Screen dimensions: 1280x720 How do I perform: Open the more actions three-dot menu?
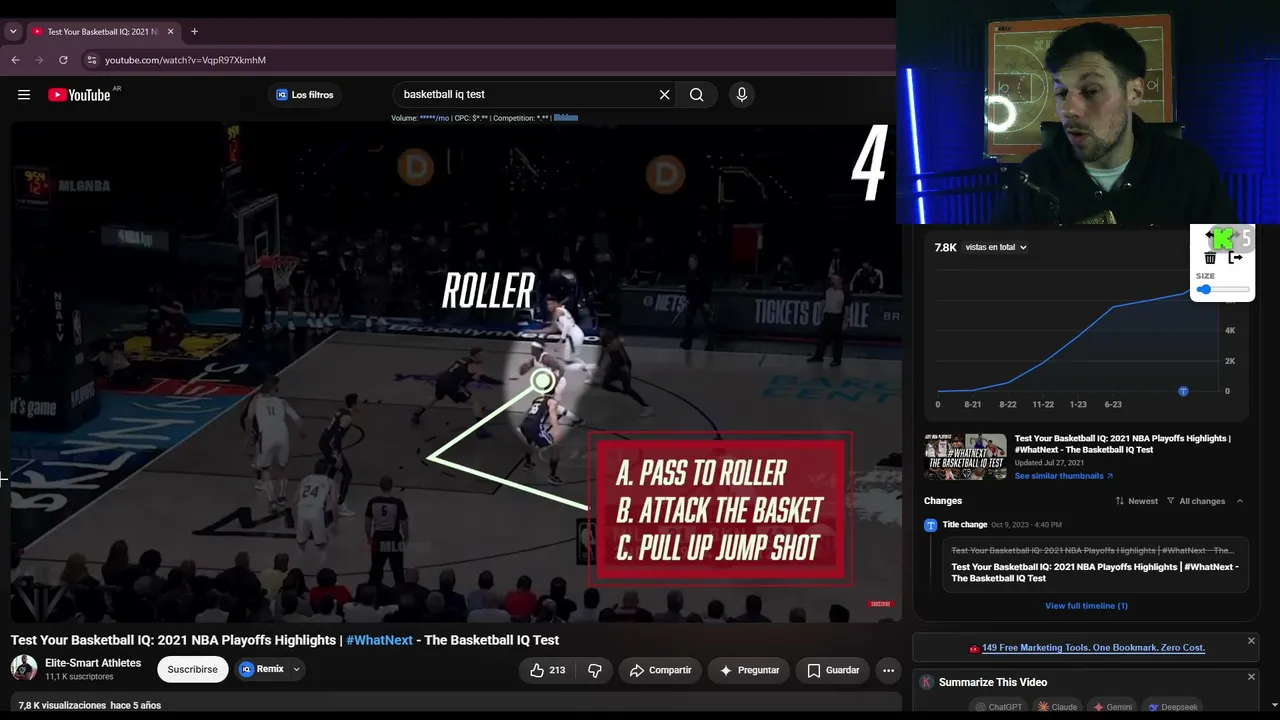coord(887,670)
